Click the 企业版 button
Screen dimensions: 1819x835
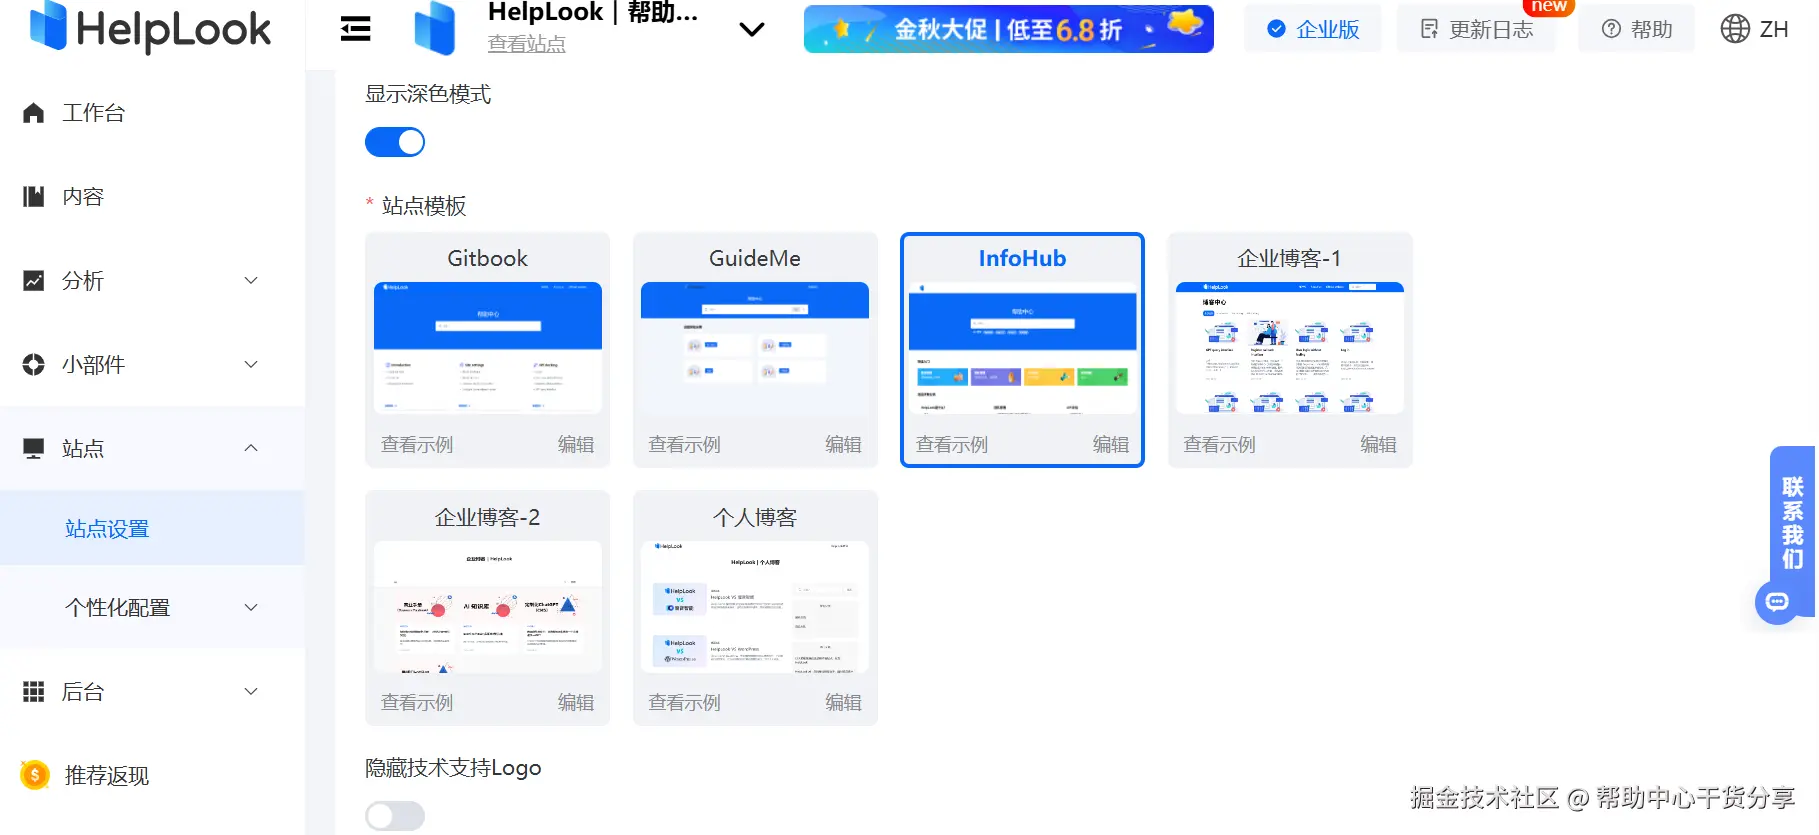(1312, 29)
